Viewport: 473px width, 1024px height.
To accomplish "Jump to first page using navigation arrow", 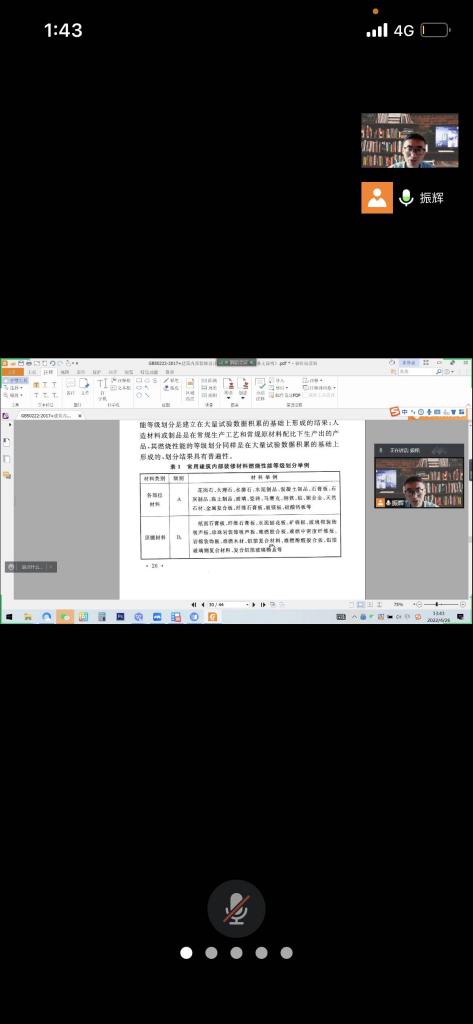I will click(x=193, y=605).
